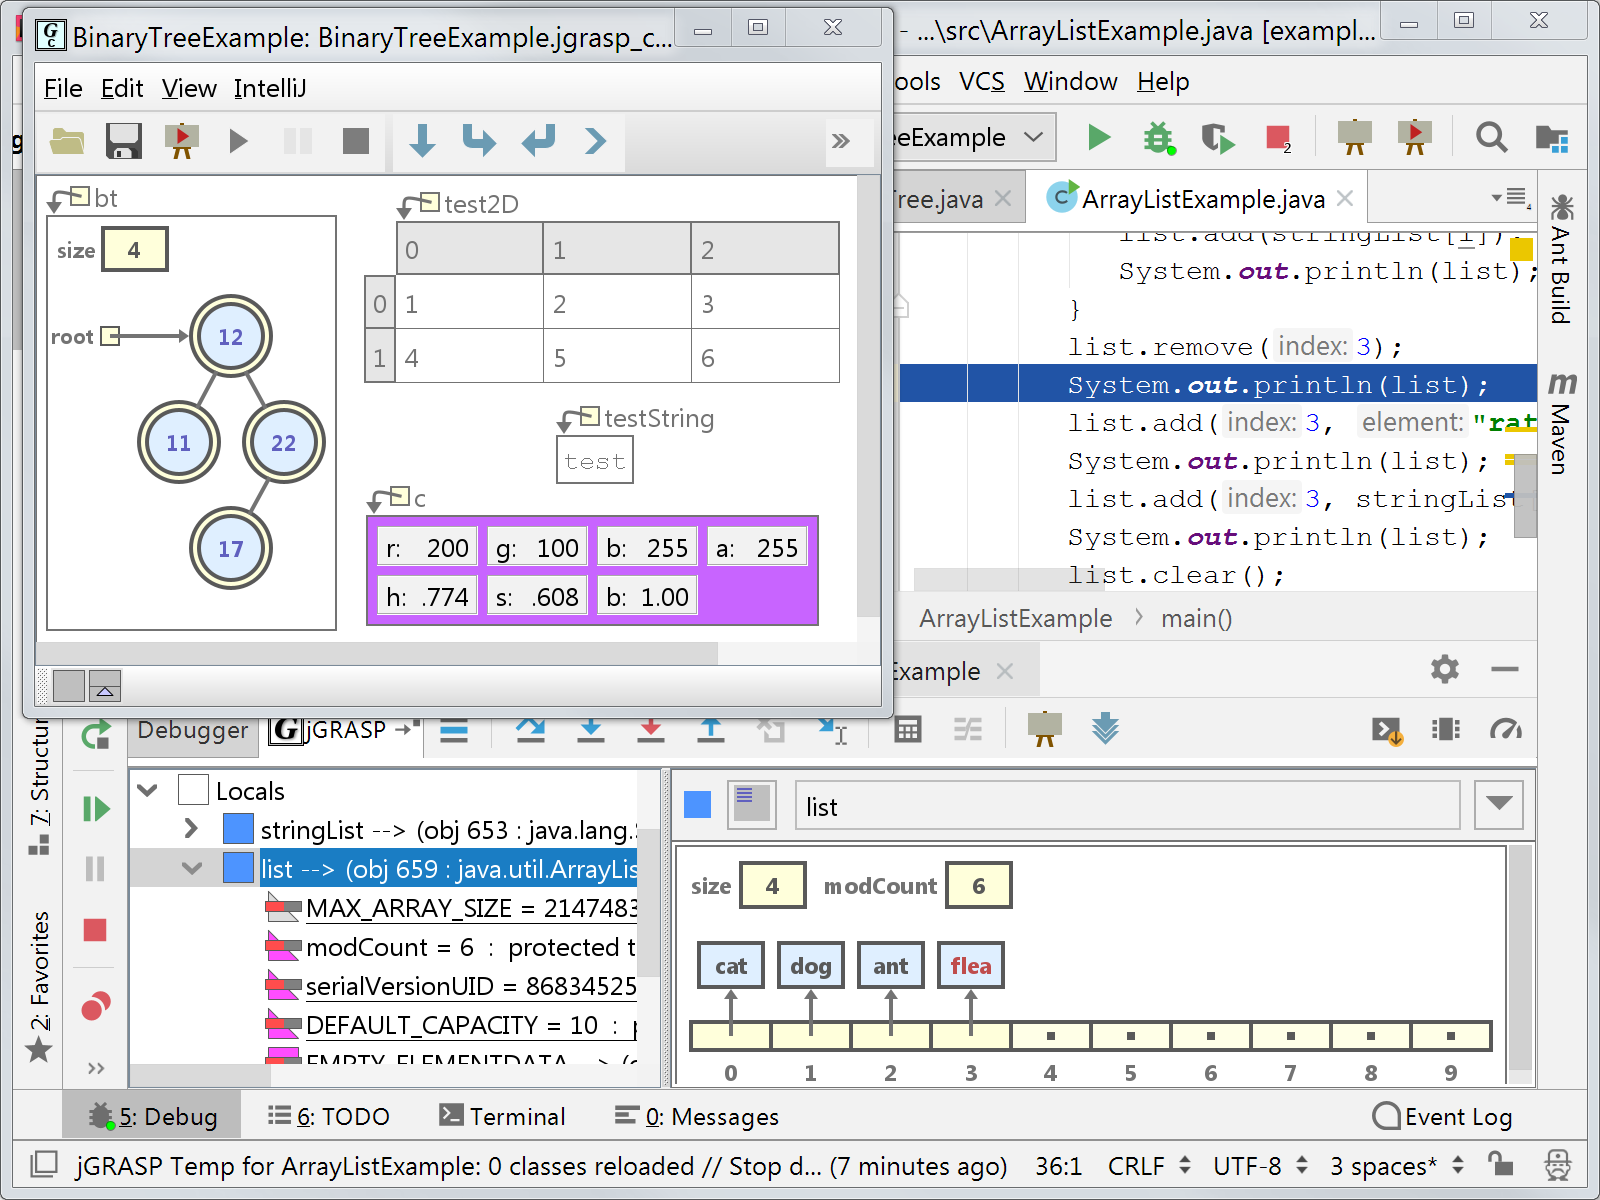
Task: View breakpoints with the red circles icon
Action: pos(96,1005)
